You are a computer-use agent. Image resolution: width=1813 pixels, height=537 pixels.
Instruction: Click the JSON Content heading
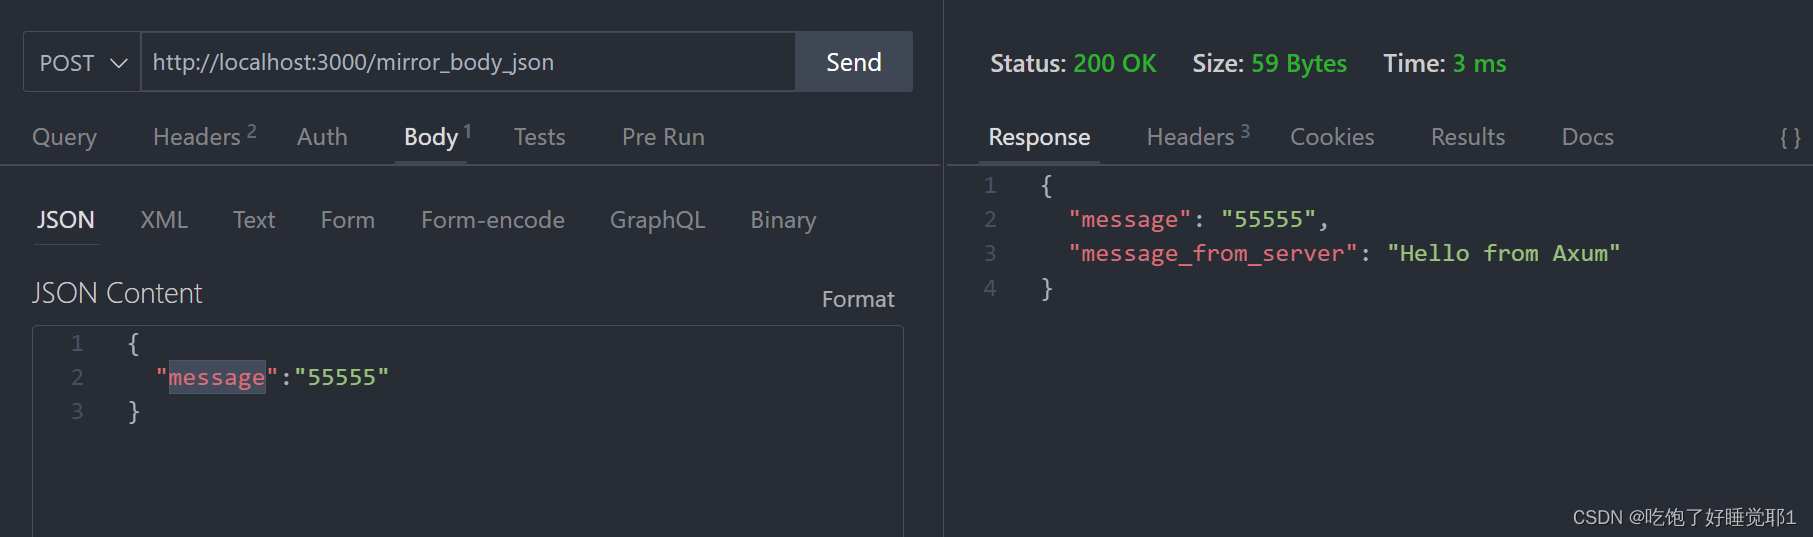click(x=117, y=293)
